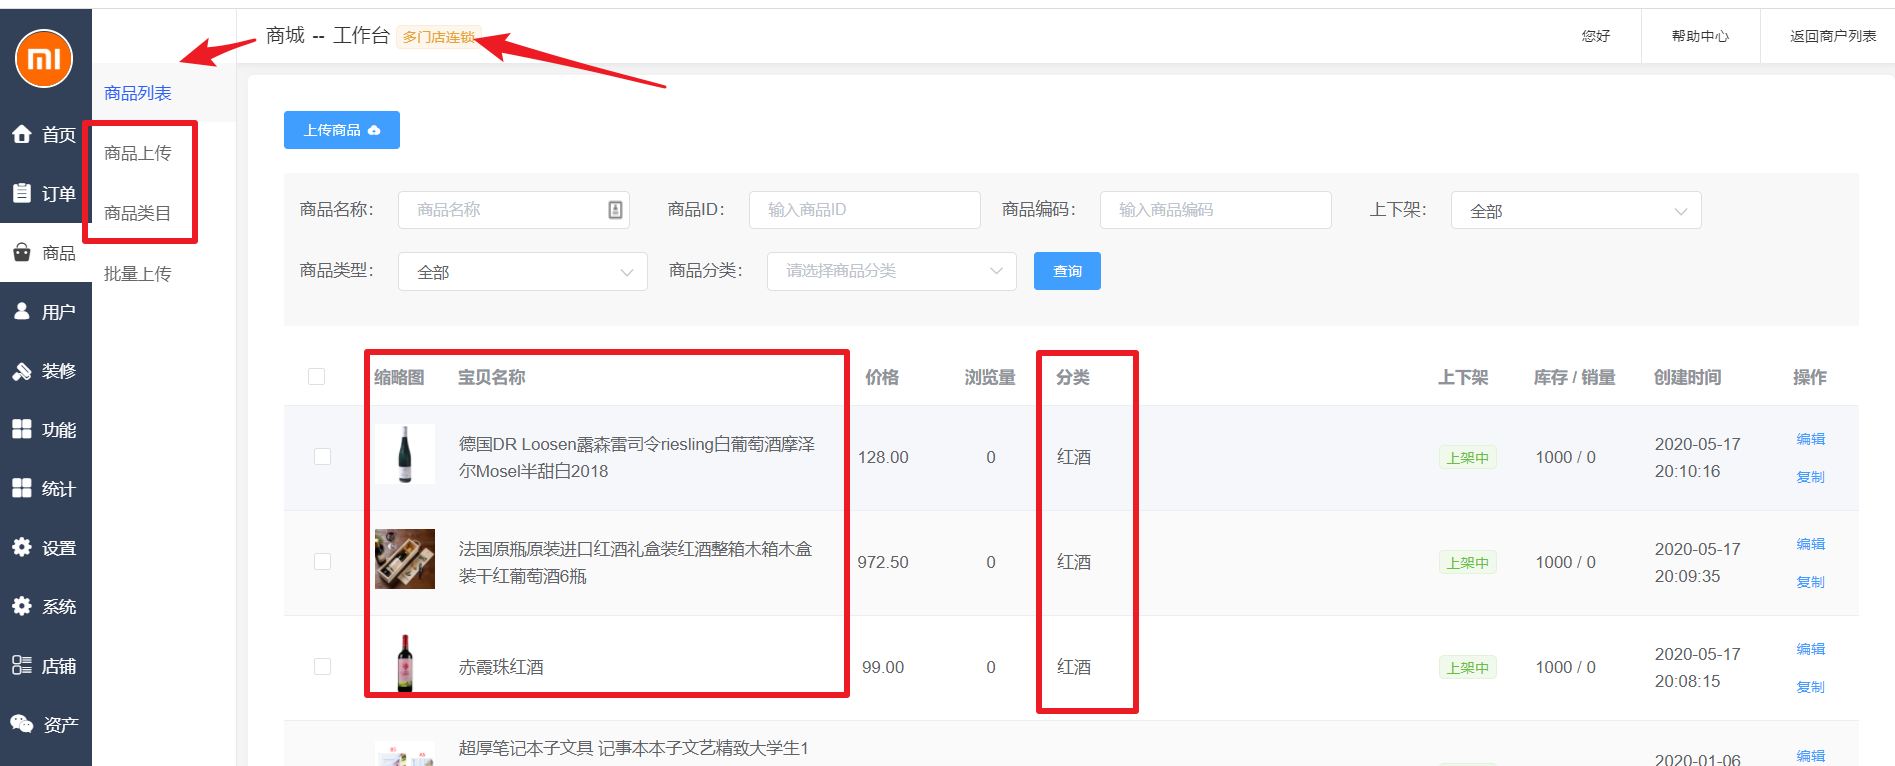Toggle the select-all checkbox in table header

coord(317,377)
